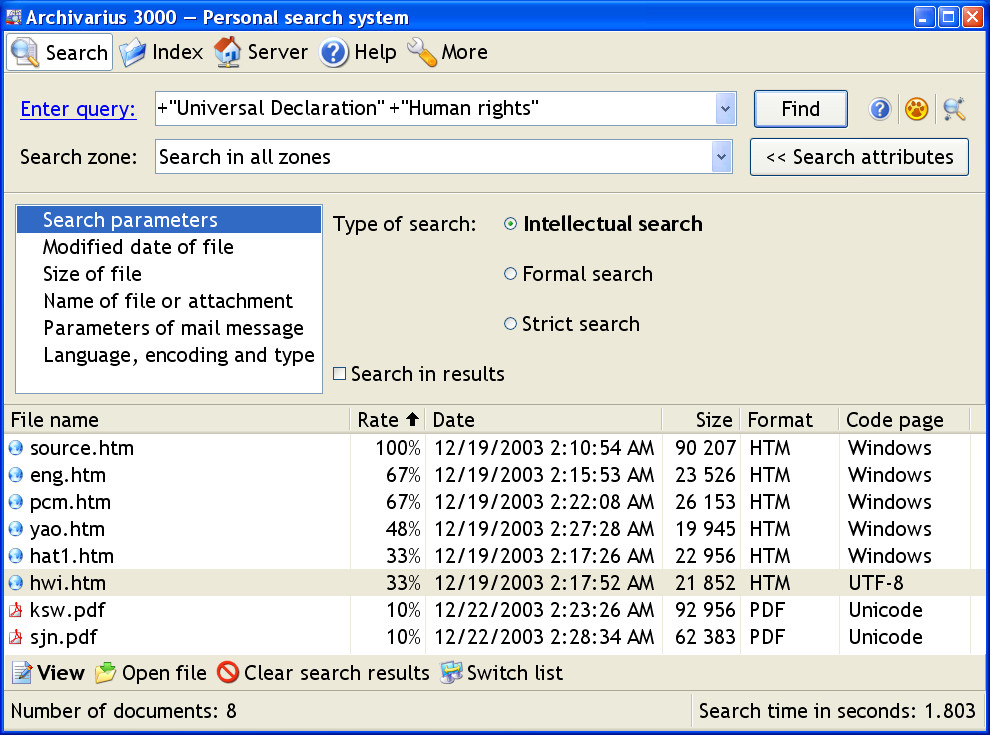Enable the Search in results checkbox
The height and width of the screenshot is (735, 990).
(340, 374)
